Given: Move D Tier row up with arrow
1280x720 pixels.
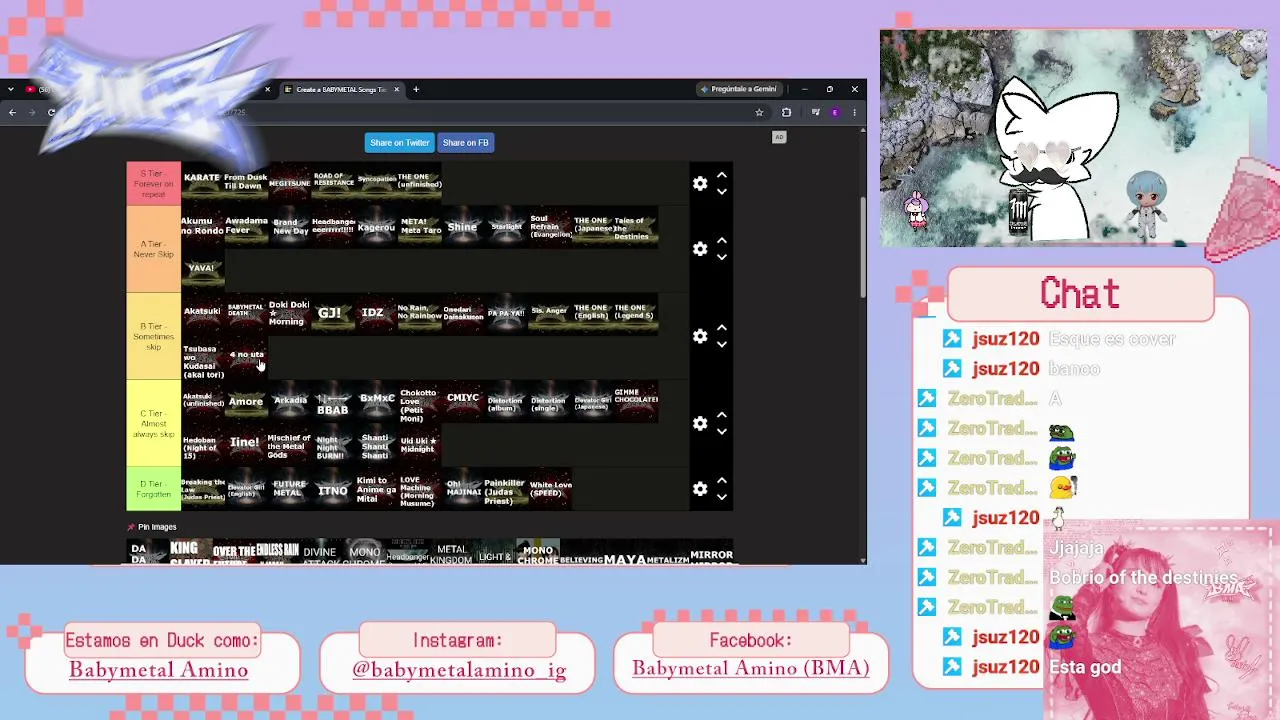Looking at the screenshot, I should 722,481.
